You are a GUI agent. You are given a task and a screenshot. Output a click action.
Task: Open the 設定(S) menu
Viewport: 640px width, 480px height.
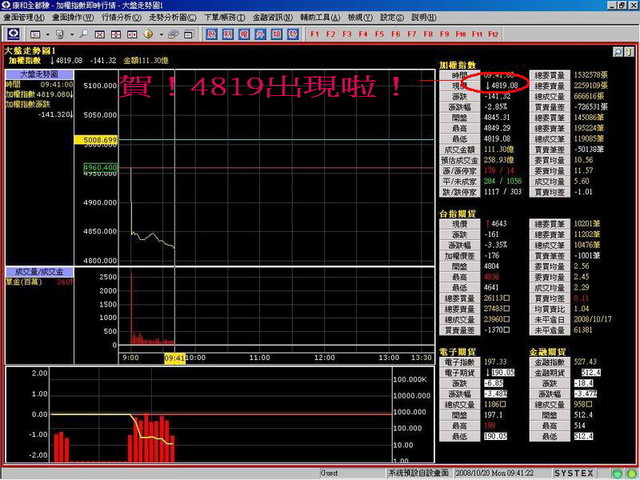click(392, 18)
